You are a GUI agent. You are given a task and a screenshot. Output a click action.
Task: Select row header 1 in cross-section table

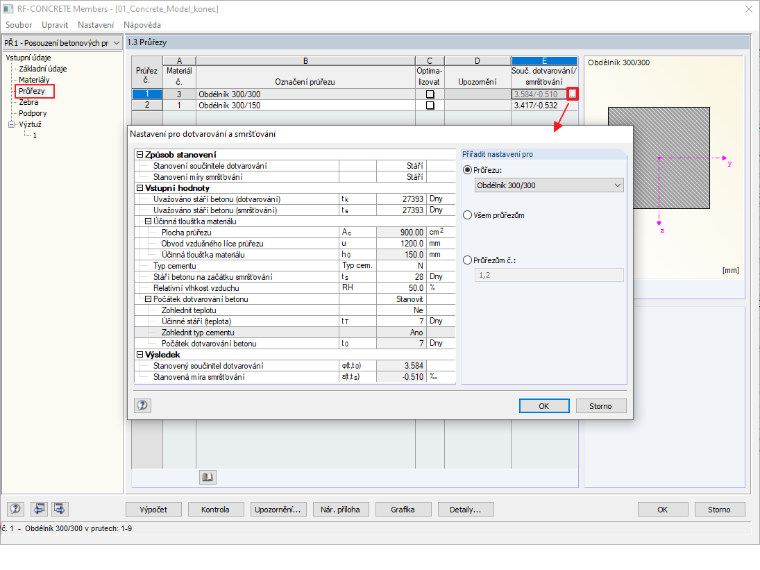[147, 94]
